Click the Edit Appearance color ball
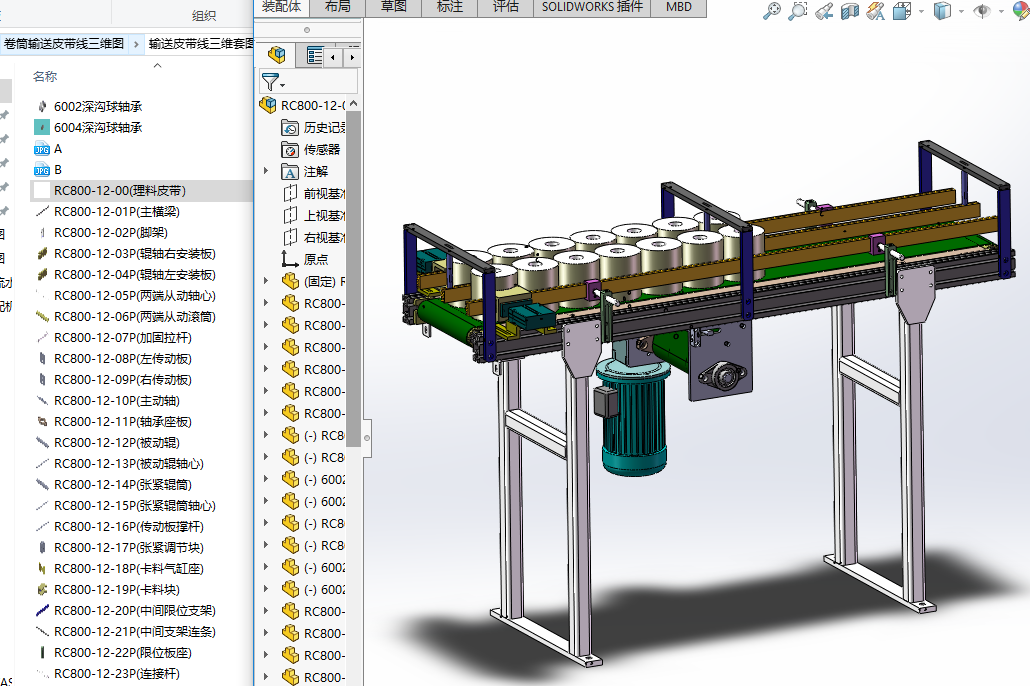This screenshot has width=1030, height=686. [x=1022, y=11]
